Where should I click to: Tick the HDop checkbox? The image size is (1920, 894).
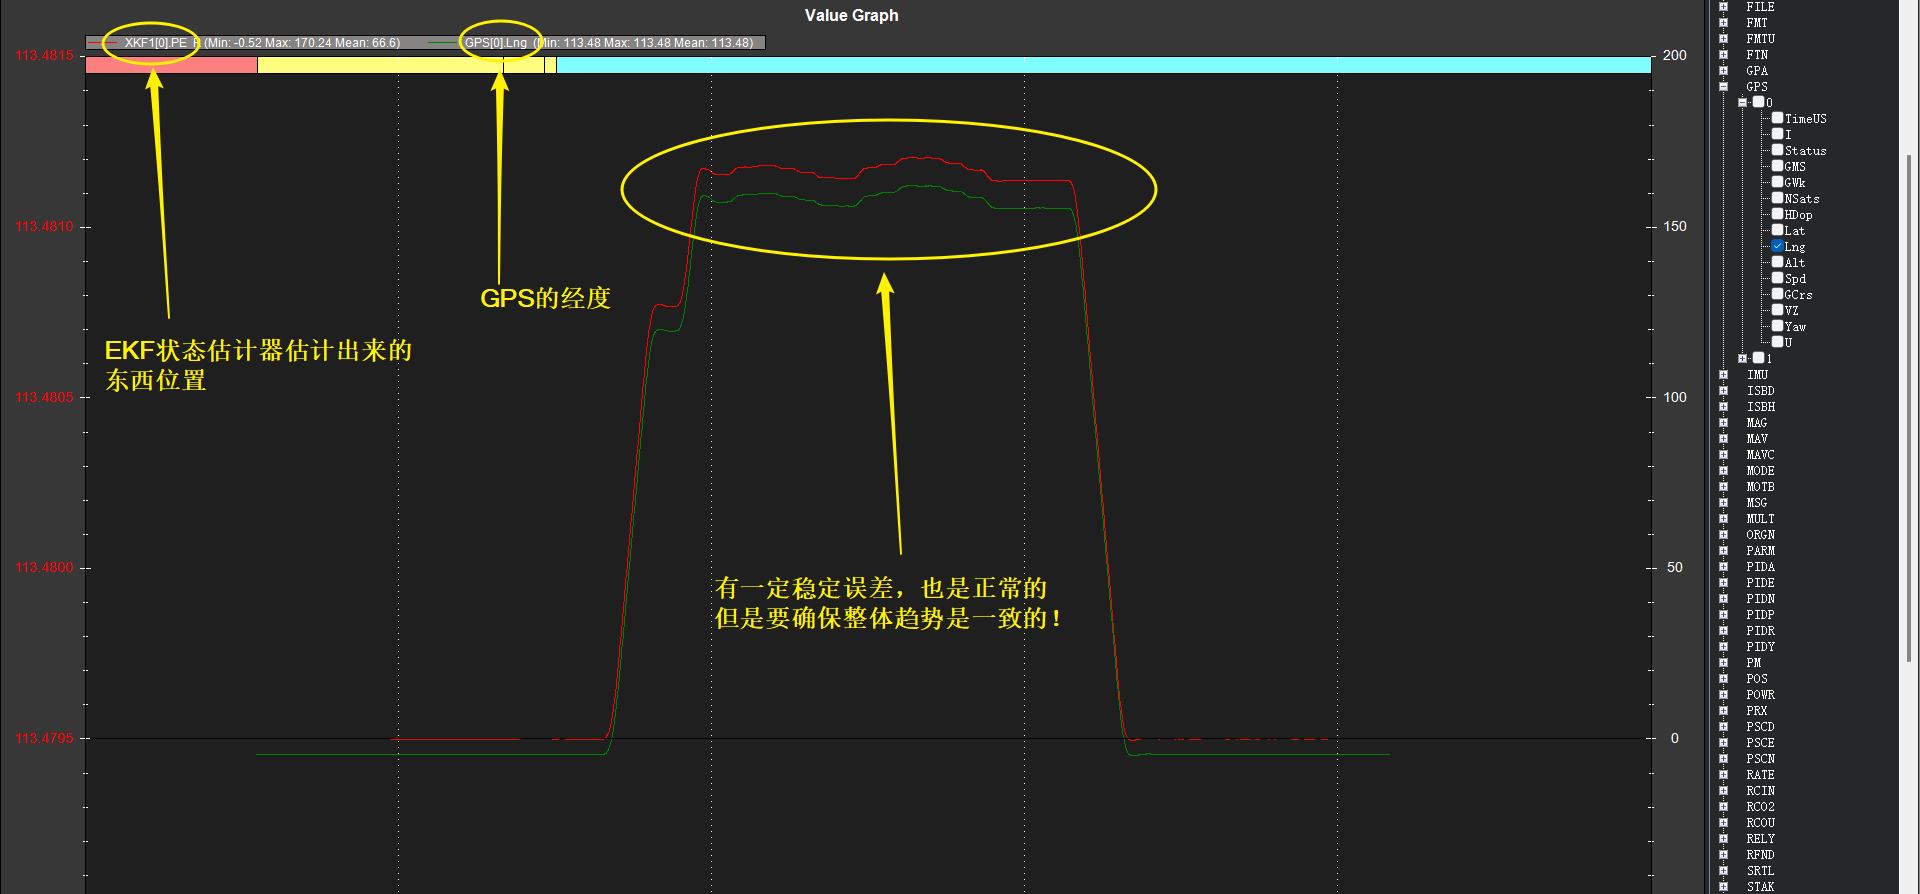1777,214
